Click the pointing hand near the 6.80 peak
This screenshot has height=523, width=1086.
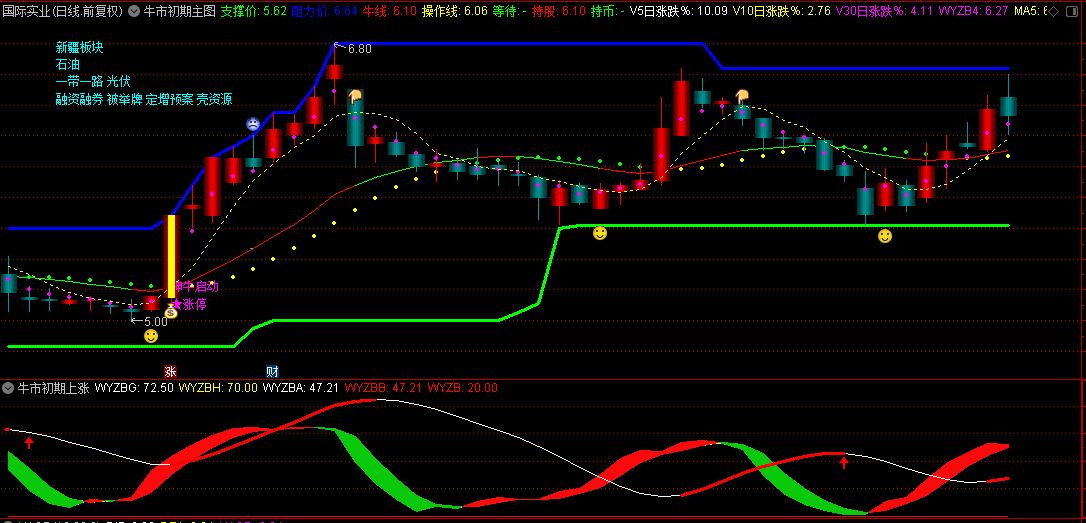tap(355, 96)
